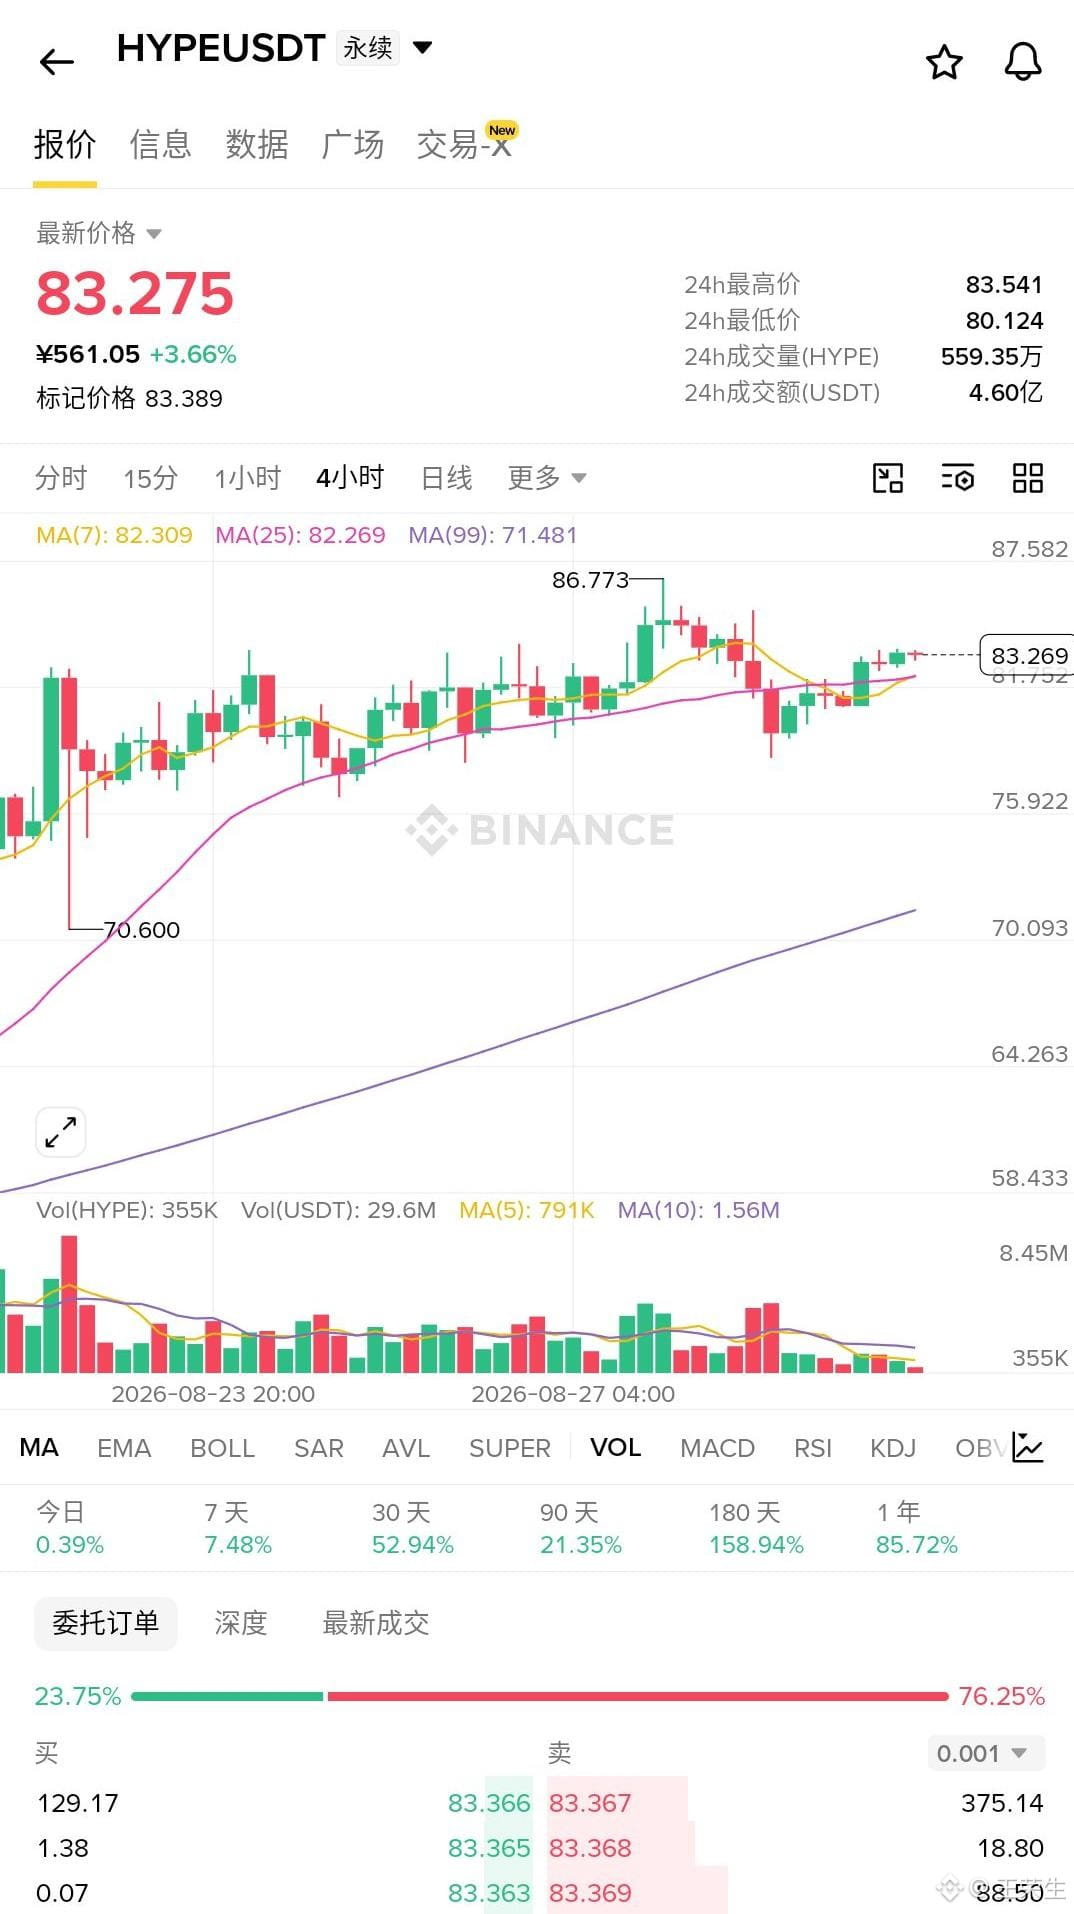The height and width of the screenshot is (1914, 1074).
Task: Switch to the 数据 tab
Action: point(256,145)
